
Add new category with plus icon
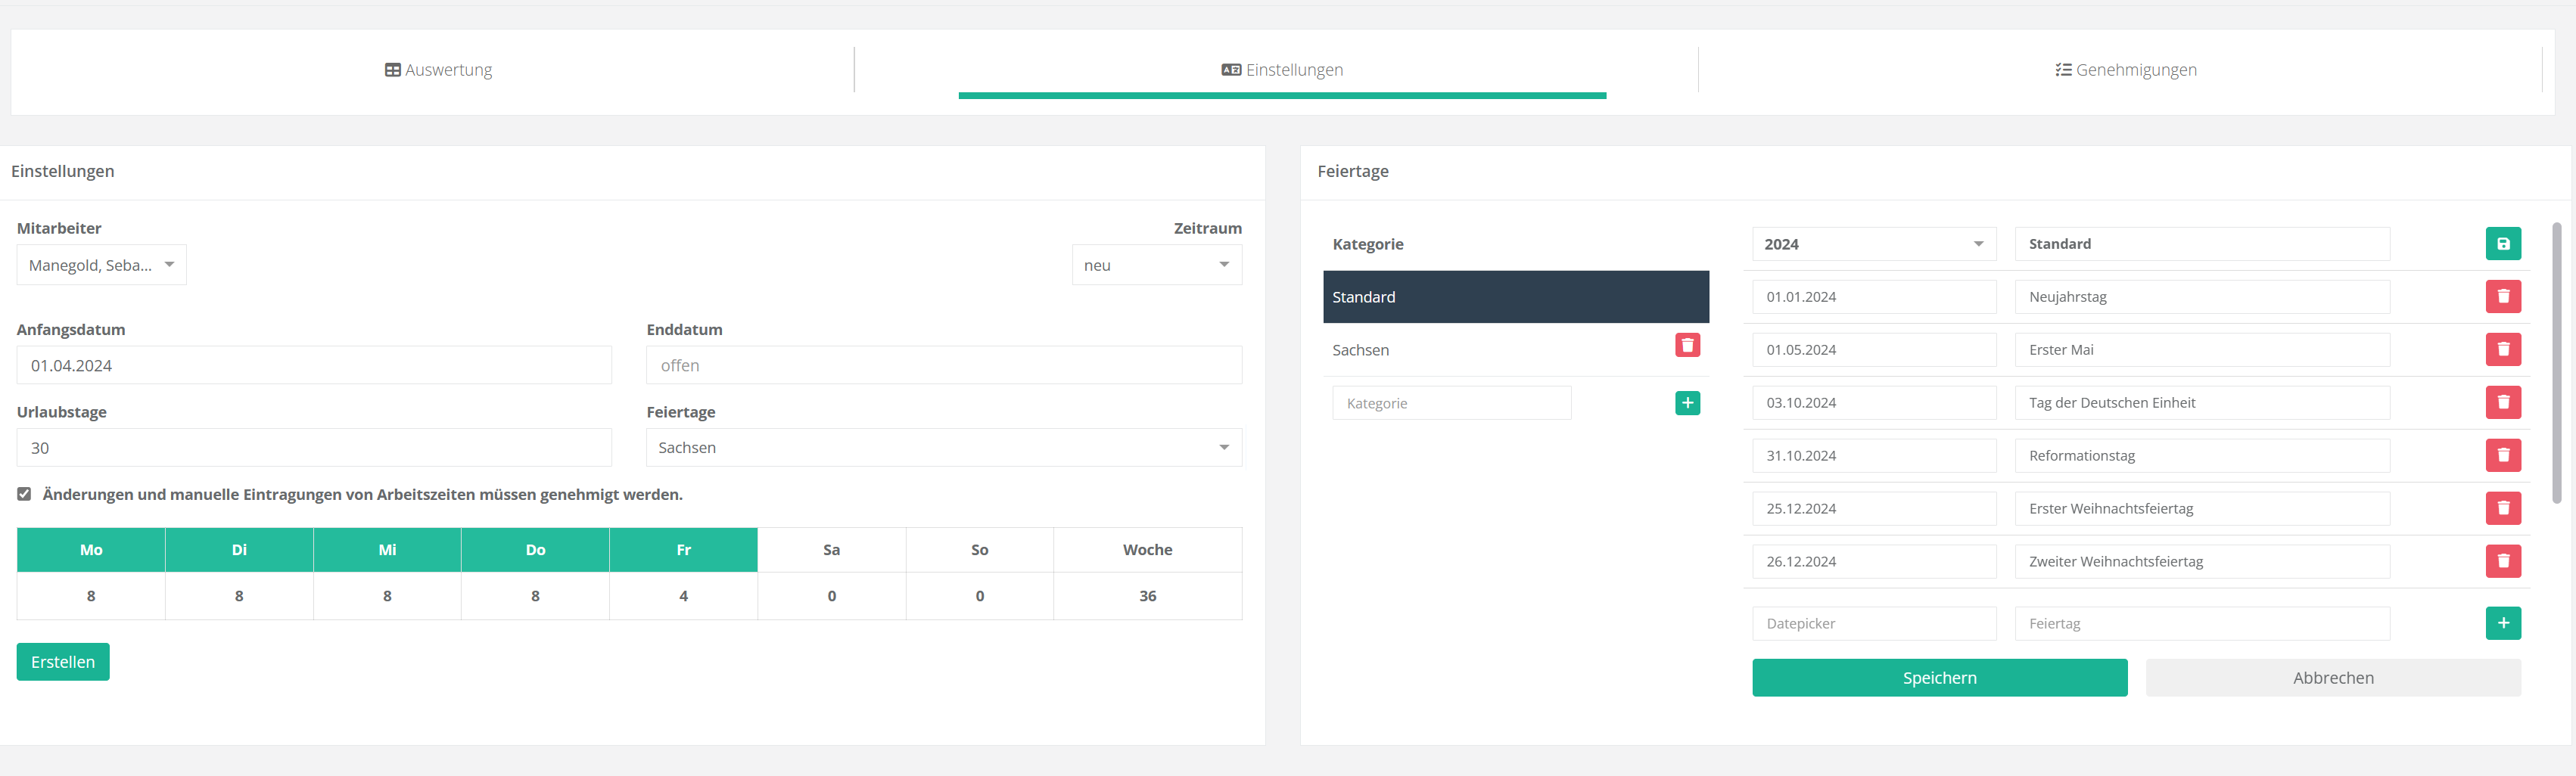pyautogui.click(x=1687, y=403)
